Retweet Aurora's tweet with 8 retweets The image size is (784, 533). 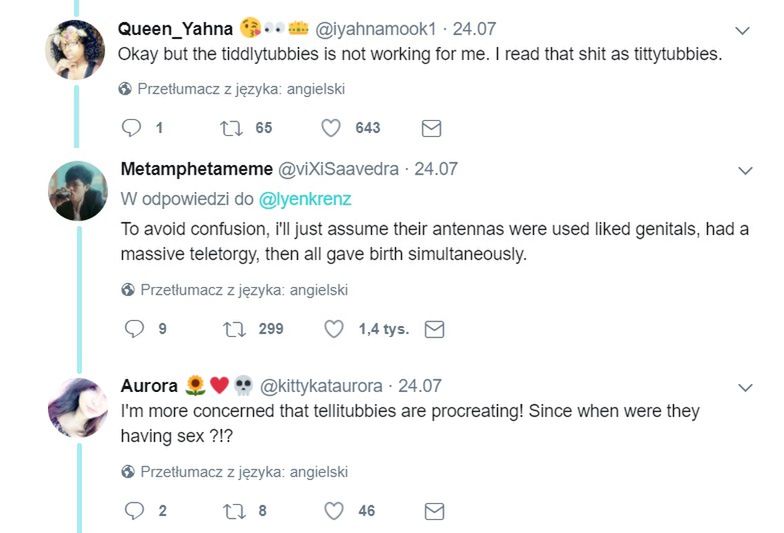pos(233,511)
